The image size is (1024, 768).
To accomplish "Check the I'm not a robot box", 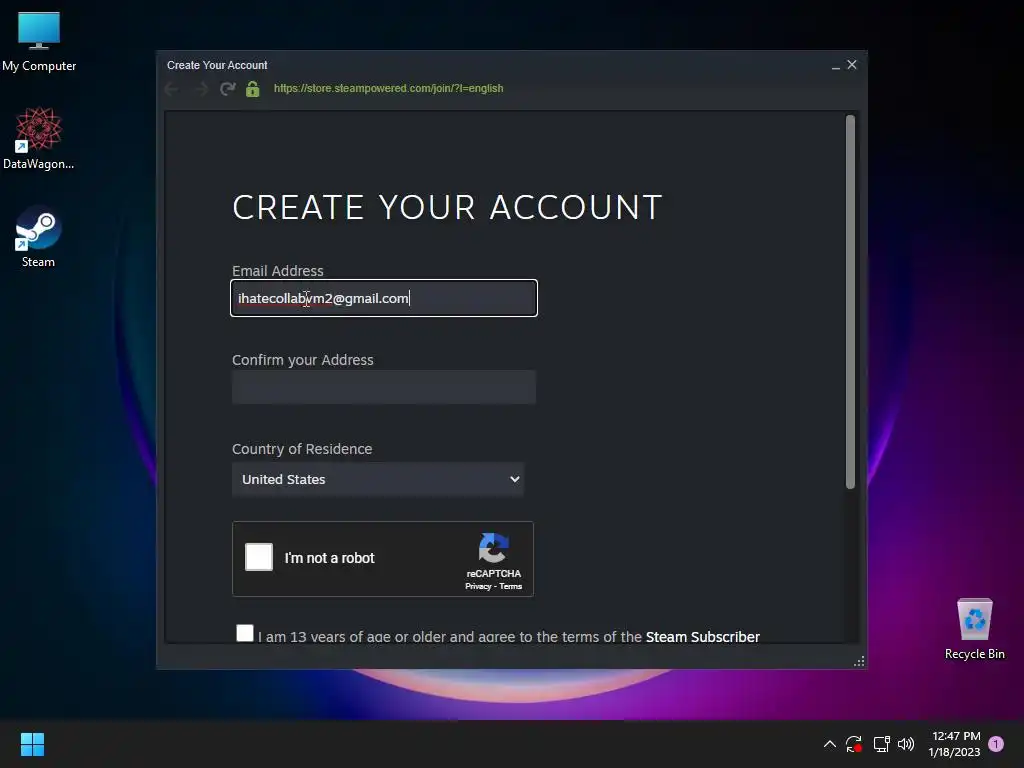I will [x=259, y=557].
